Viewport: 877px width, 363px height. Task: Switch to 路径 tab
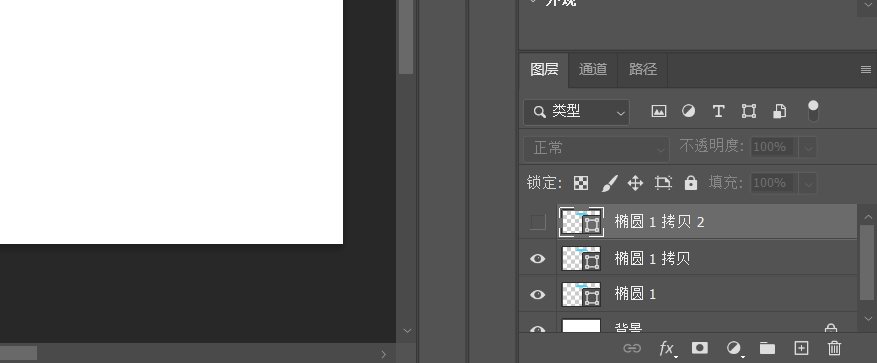[x=643, y=69]
